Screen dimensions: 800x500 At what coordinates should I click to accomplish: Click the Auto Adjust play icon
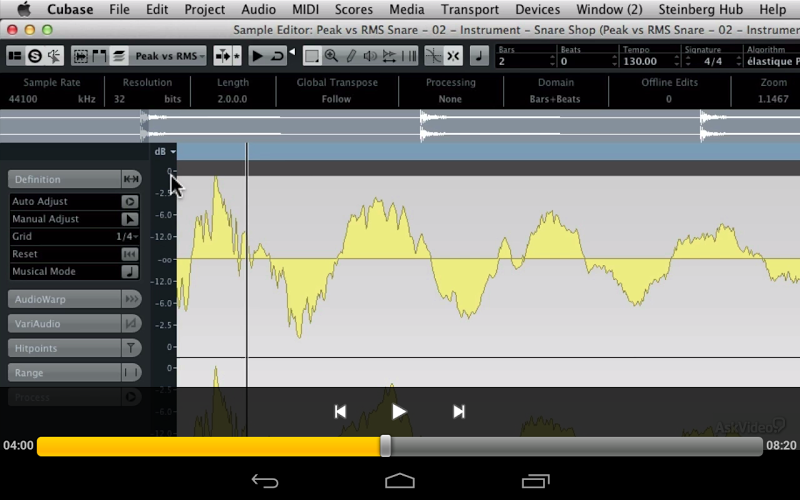130,202
